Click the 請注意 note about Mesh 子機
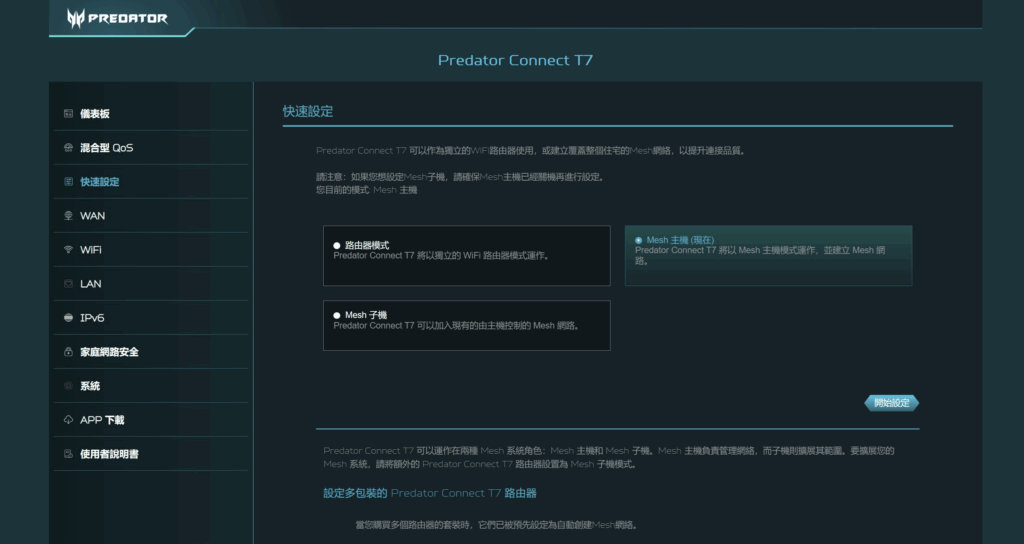 (x=461, y=177)
